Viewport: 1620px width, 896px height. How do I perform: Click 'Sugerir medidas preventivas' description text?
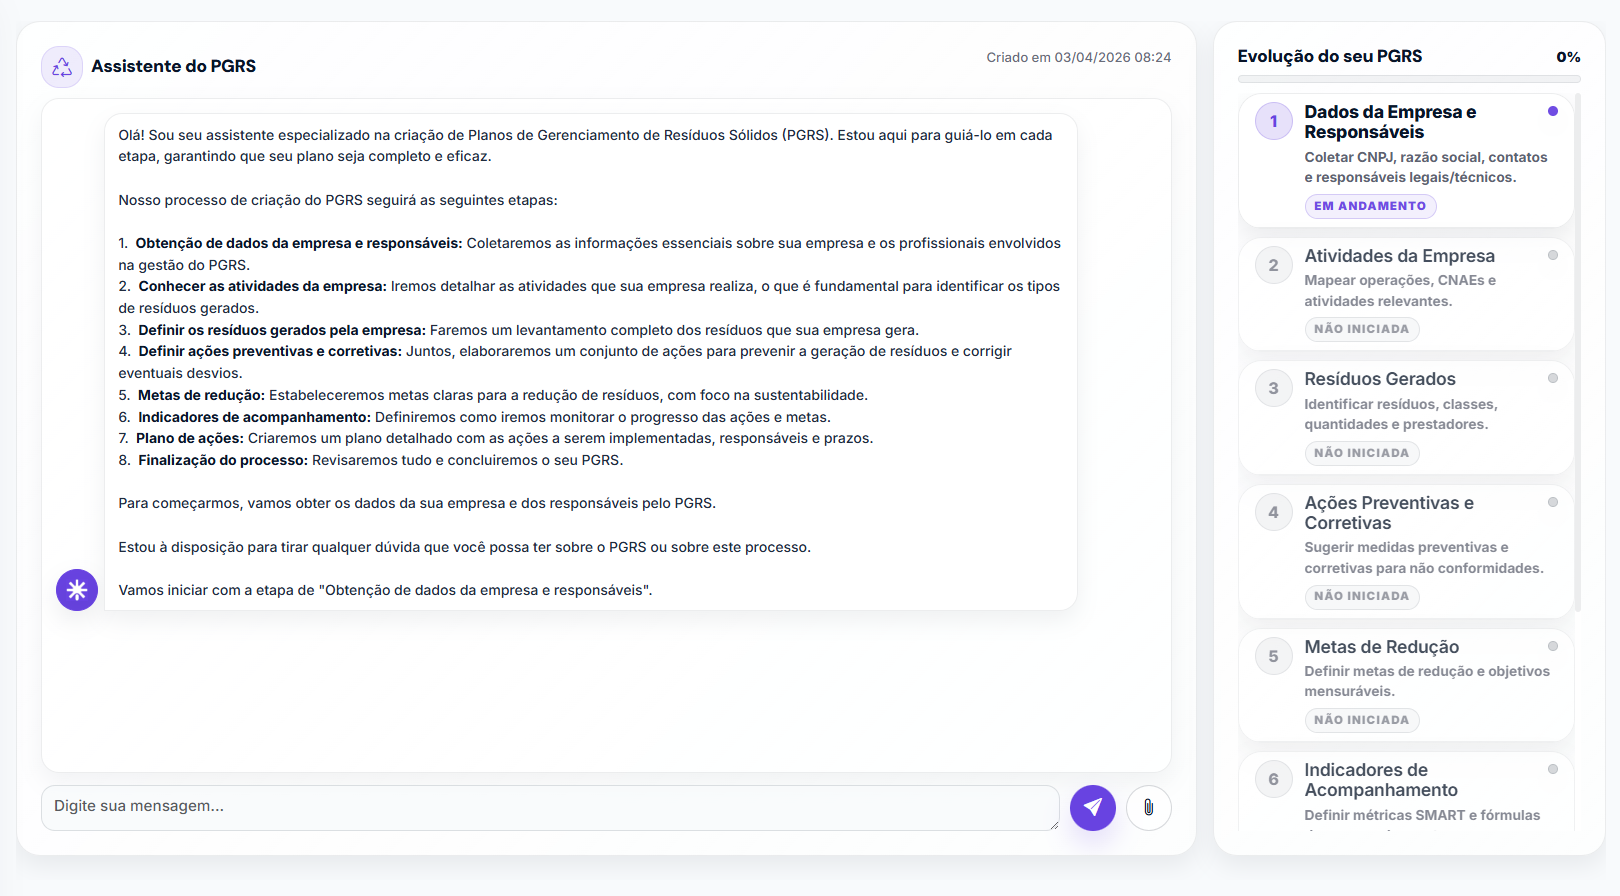click(x=1423, y=558)
